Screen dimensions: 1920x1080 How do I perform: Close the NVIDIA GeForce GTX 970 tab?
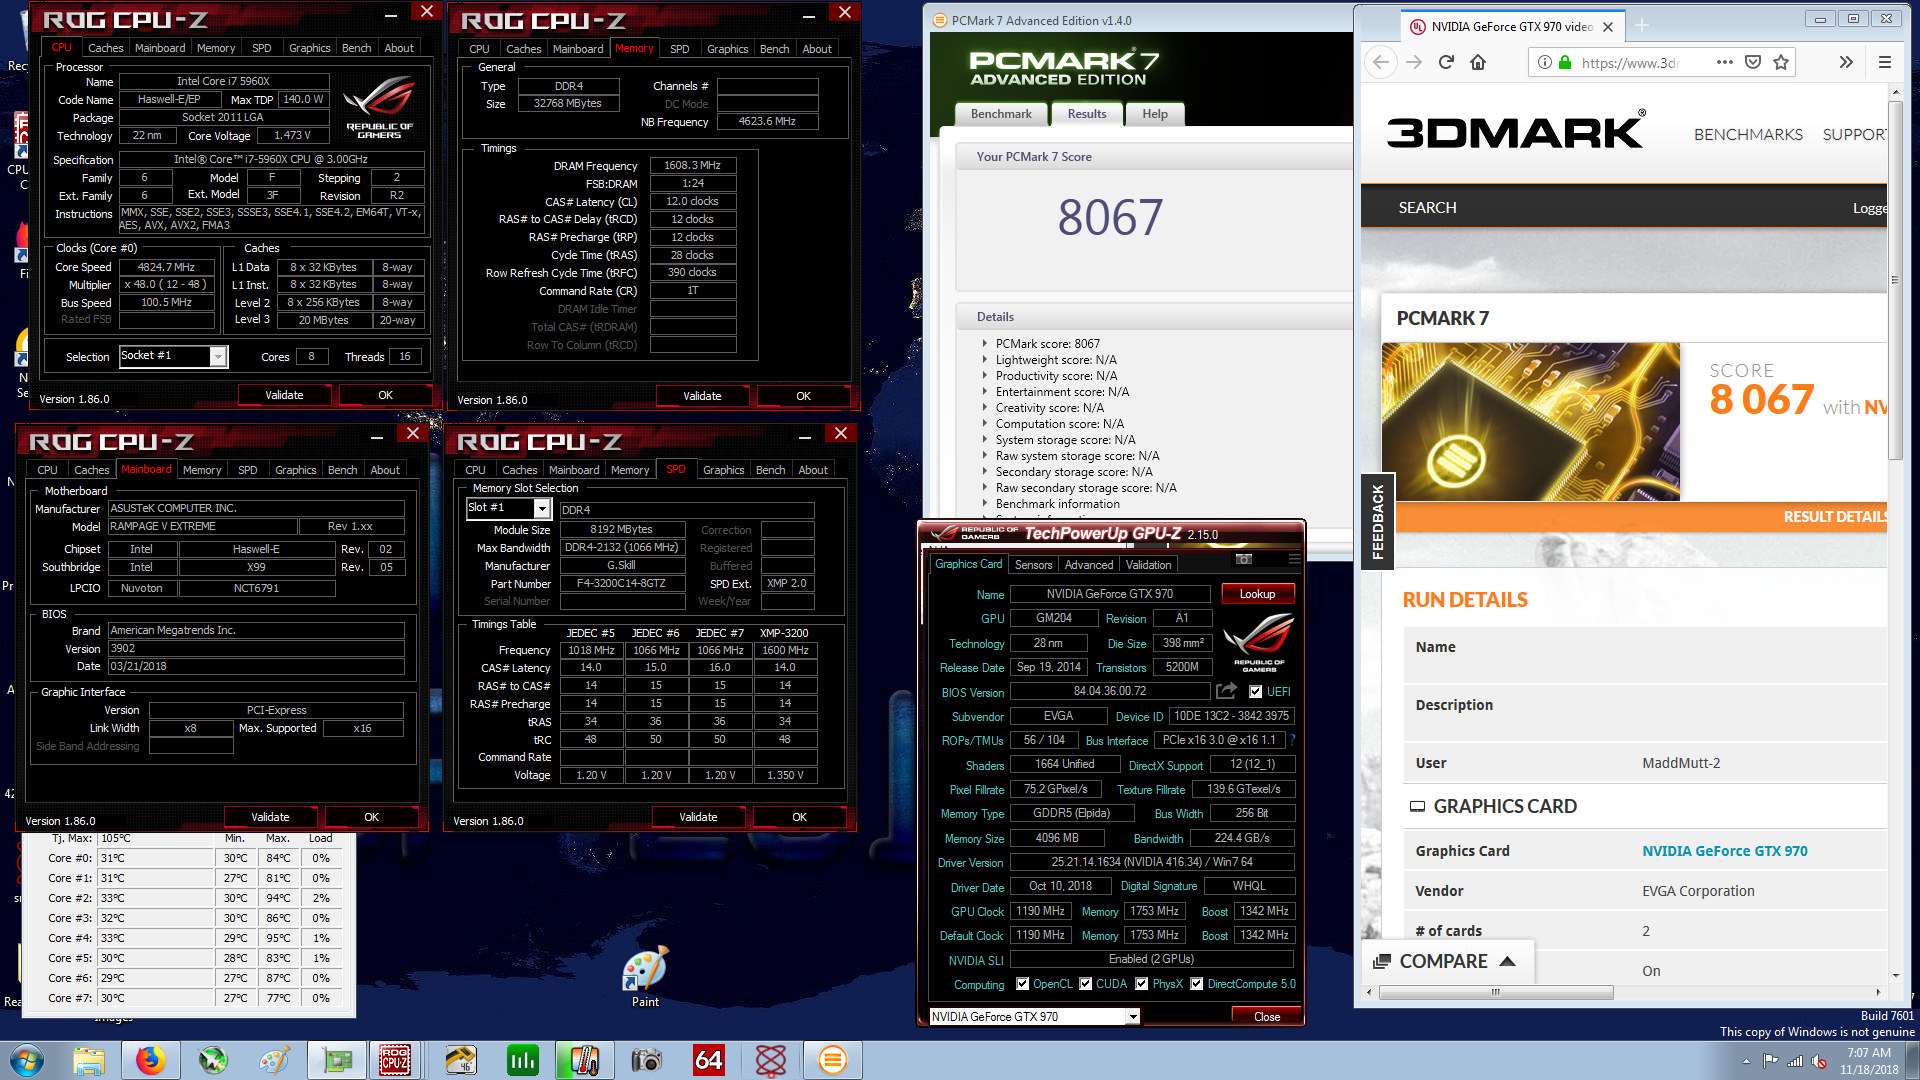[1608, 27]
